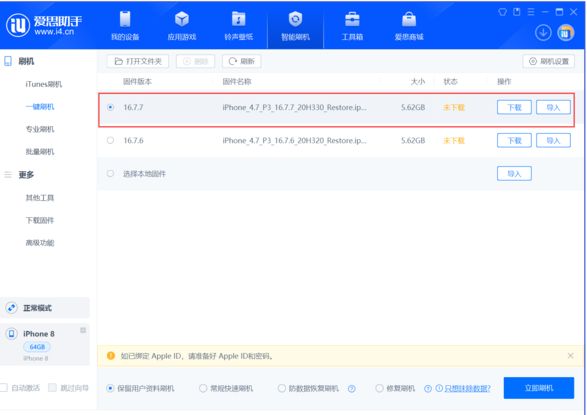This screenshot has height=415, width=587.
Task: Open the 铃声壁纸 section
Action: coord(238,25)
